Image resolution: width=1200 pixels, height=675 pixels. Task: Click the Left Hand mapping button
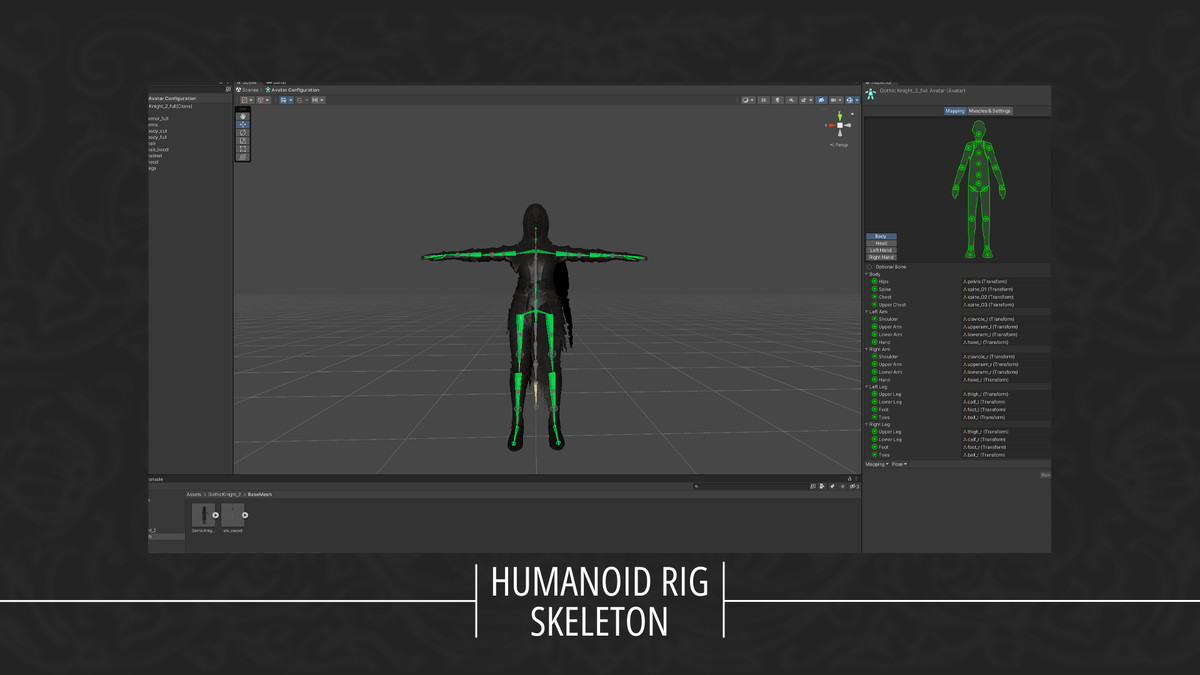[881, 250]
